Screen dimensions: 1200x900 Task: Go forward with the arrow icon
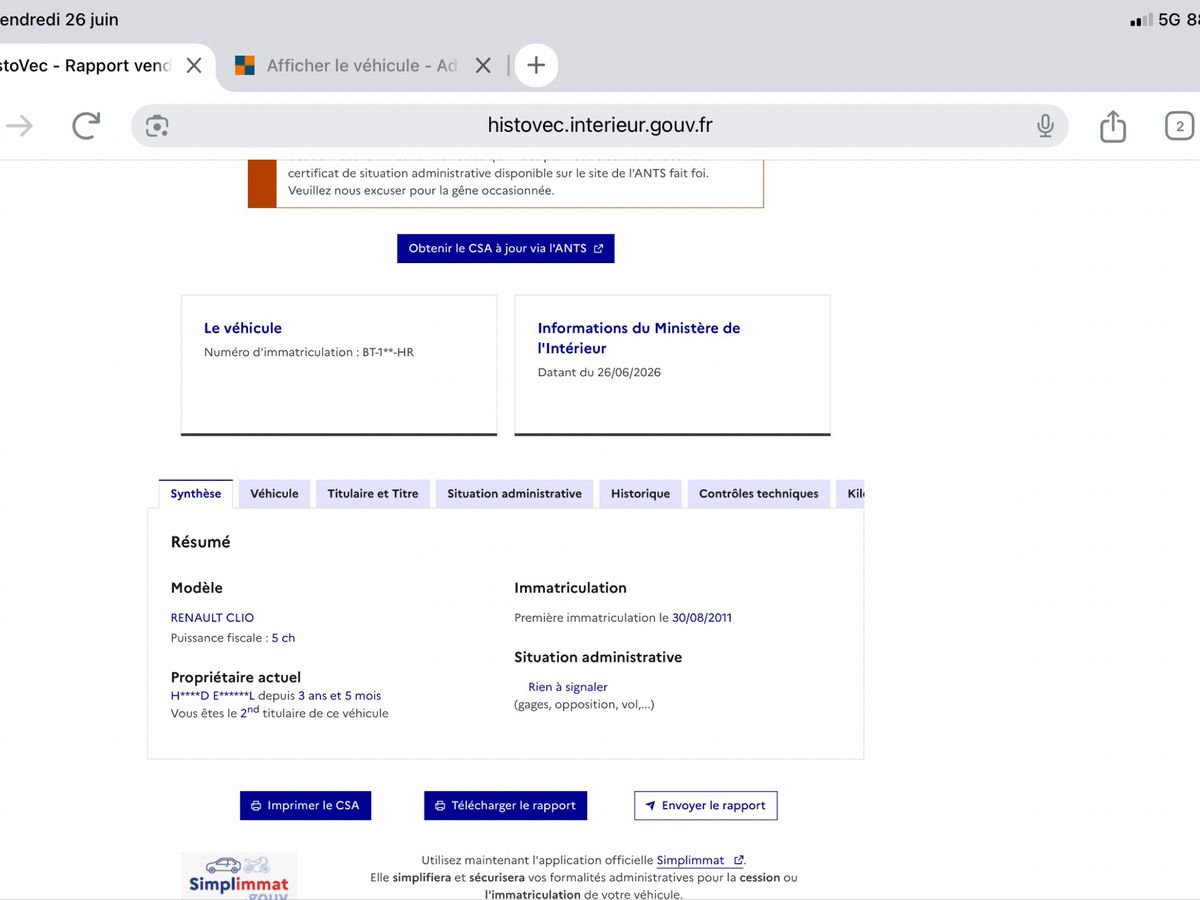tap(19, 125)
